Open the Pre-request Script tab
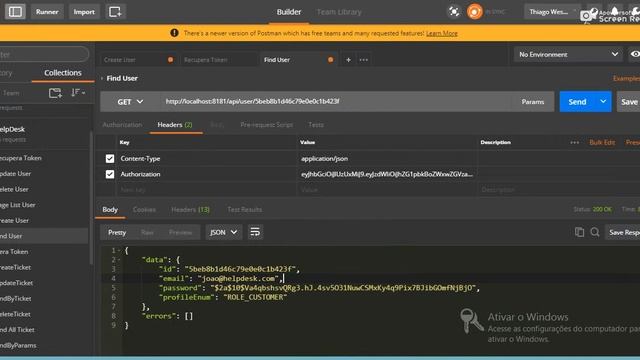Viewport: 640px width, 360px height. (x=266, y=125)
